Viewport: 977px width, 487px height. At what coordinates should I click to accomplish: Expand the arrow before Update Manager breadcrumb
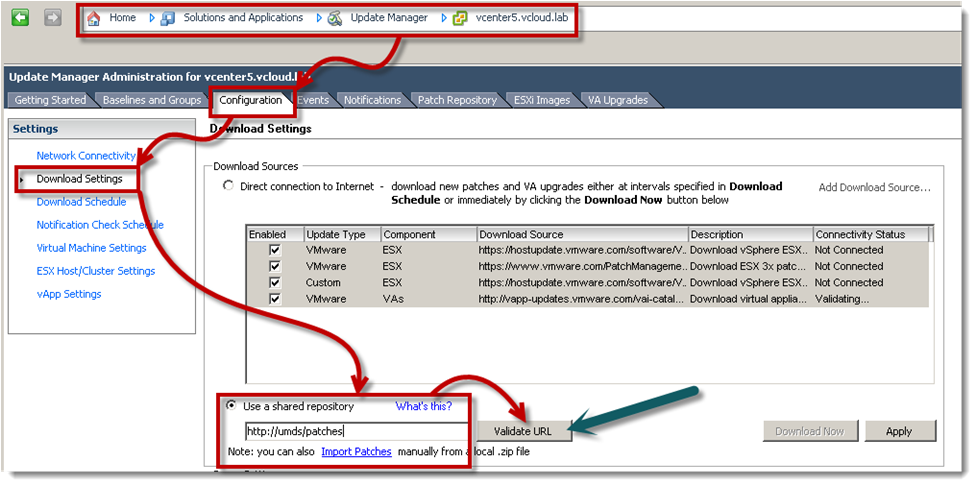click(320, 18)
